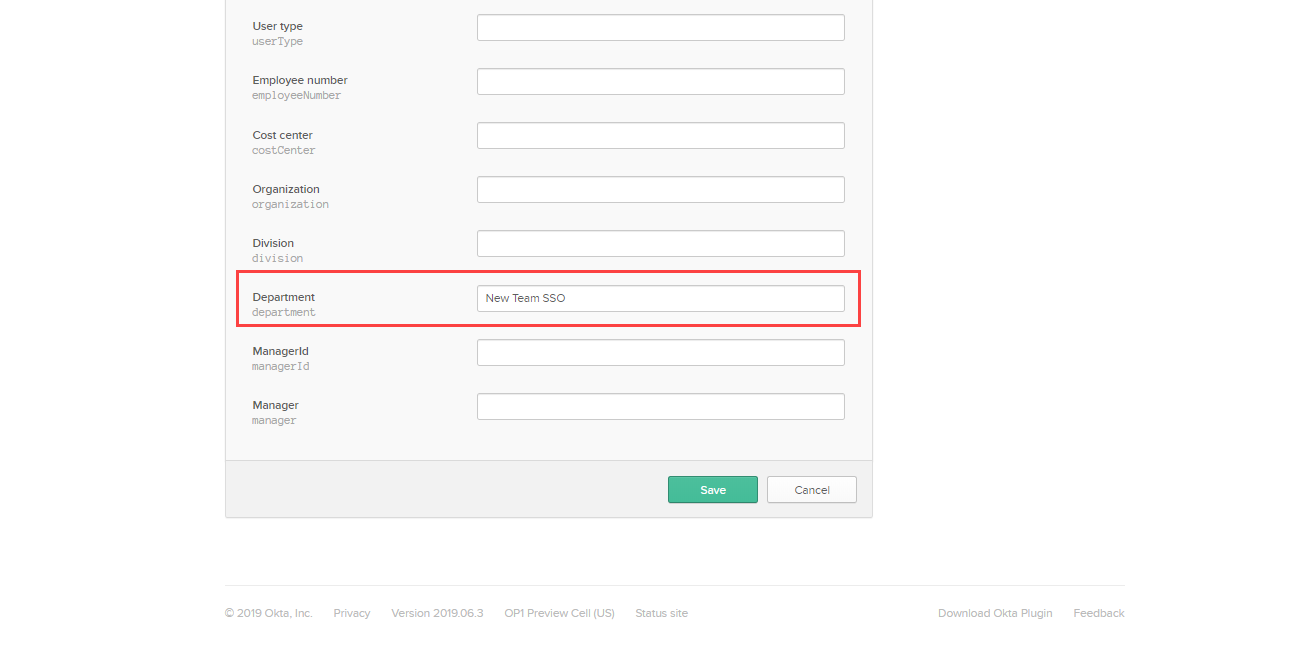1306x667 pixels.
Task: Click the ManagerId input field
Action: pyautogui.click(x=660, y=352)
